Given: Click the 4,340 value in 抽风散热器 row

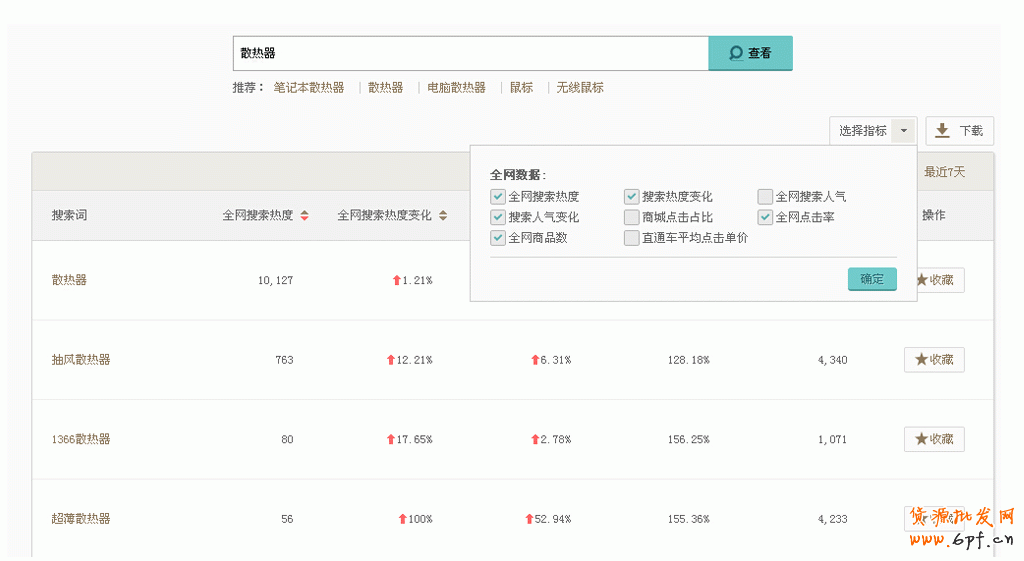Looking at the screenshot, I should tap(833, 360).
